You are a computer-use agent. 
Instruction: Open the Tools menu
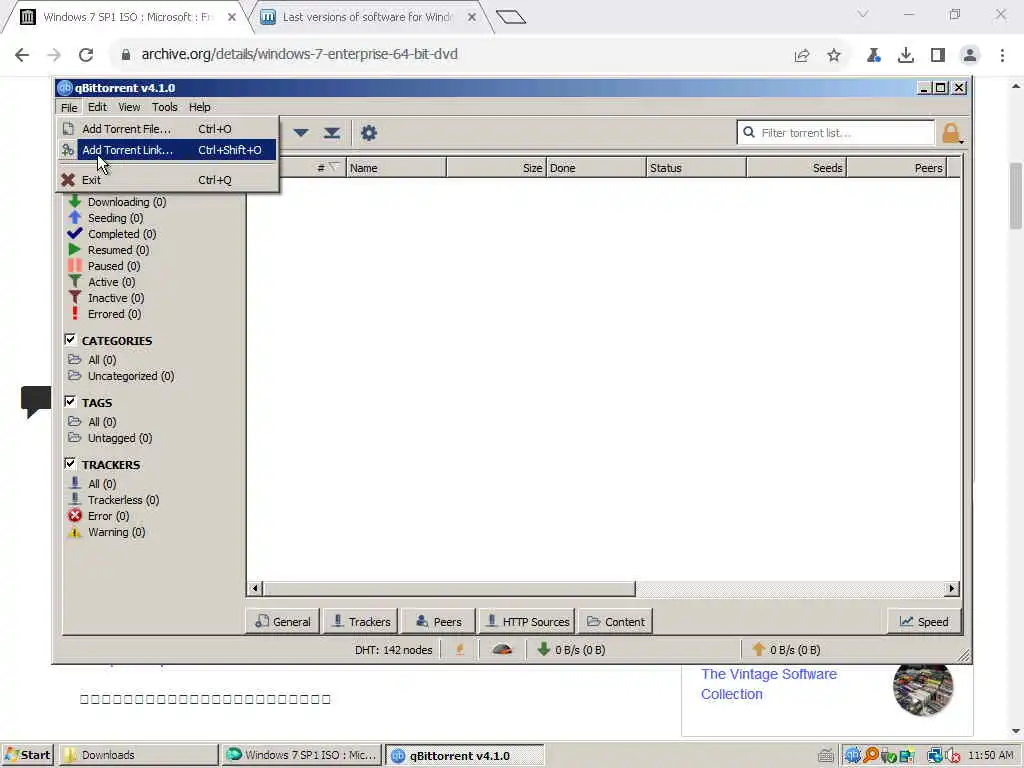point(165,107)
